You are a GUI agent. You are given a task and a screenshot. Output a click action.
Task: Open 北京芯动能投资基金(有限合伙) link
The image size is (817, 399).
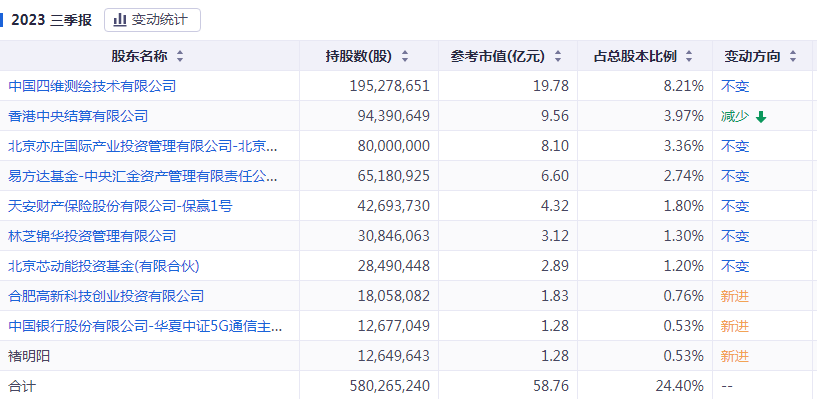104,266
